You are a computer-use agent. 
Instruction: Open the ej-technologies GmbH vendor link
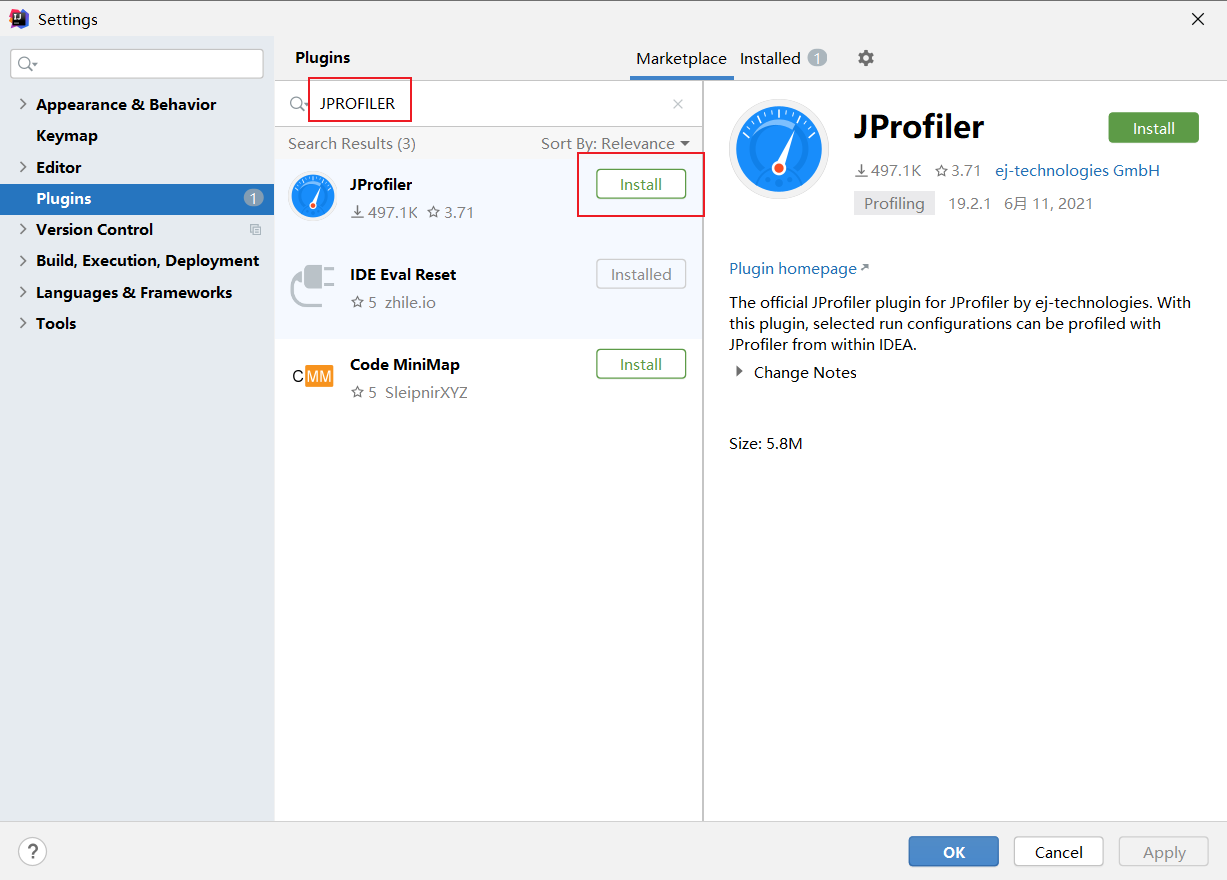(x=1077, y=170)
